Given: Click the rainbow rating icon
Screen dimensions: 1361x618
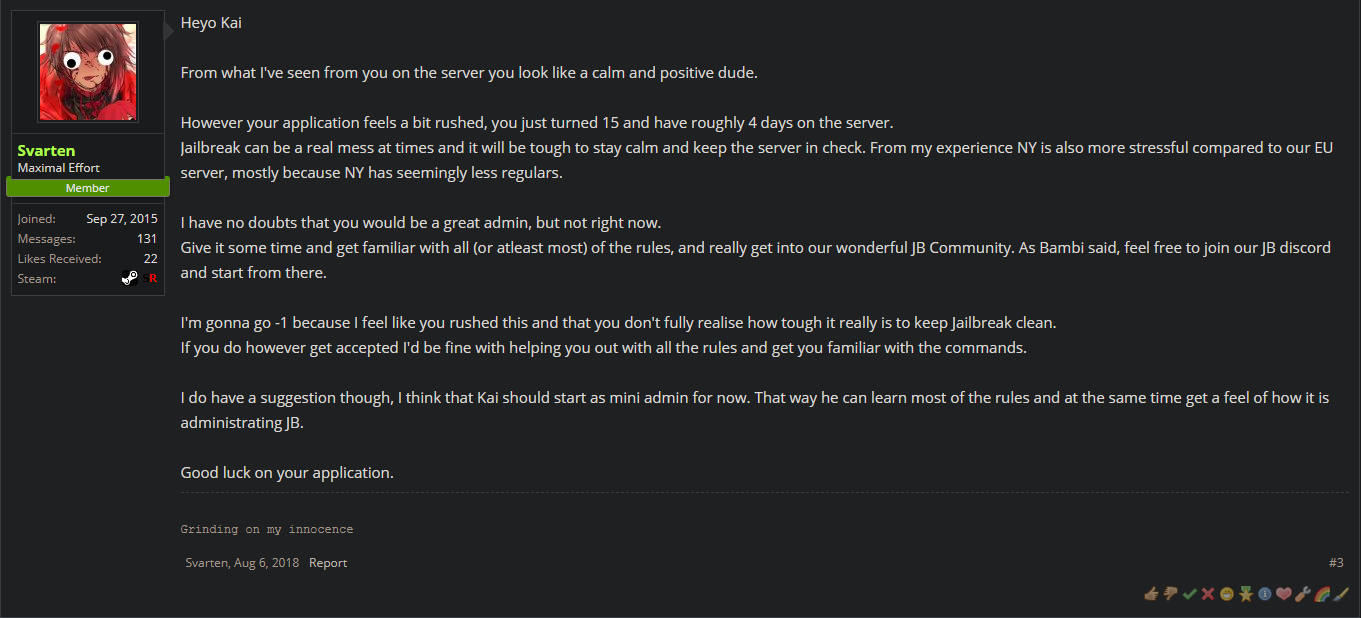Looking at the screenshot, I should click(x=1322, y=594).
